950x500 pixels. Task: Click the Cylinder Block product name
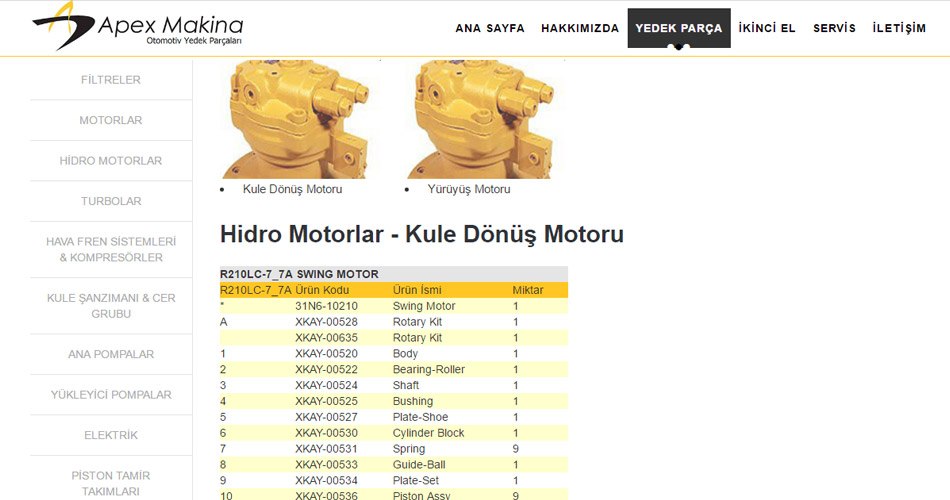(x=428, y=433)
